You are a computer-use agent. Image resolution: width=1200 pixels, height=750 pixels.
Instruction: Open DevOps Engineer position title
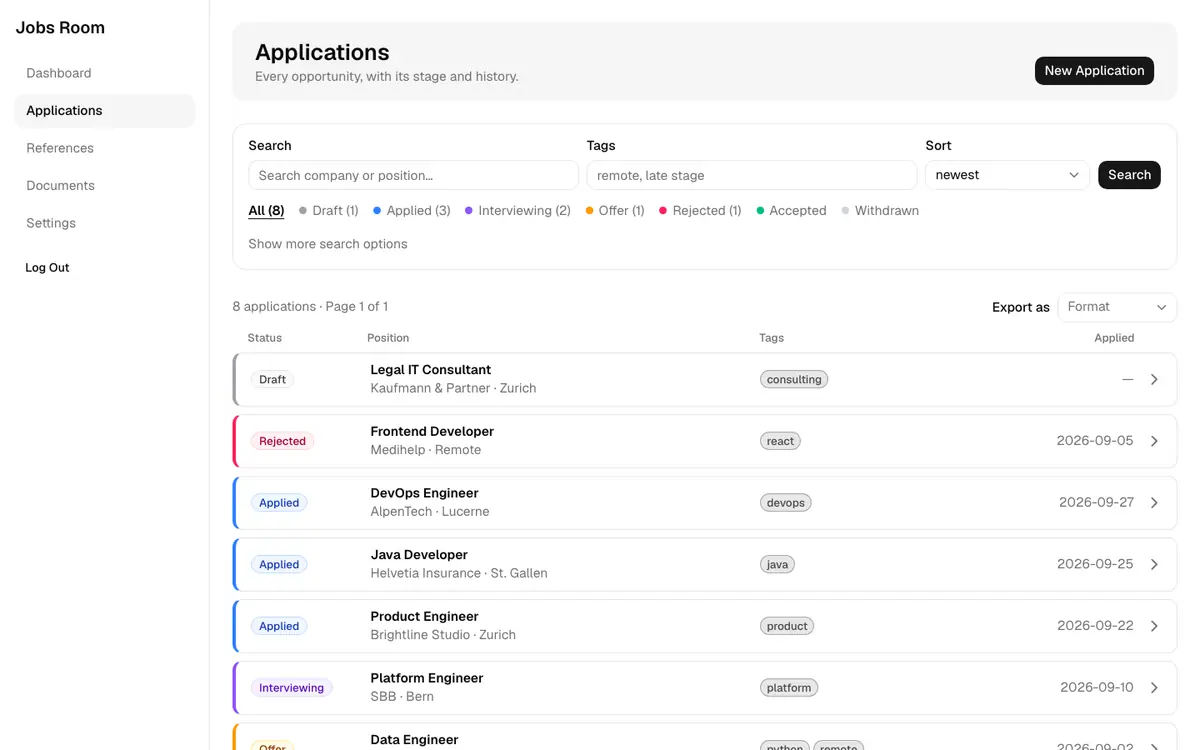424,493
